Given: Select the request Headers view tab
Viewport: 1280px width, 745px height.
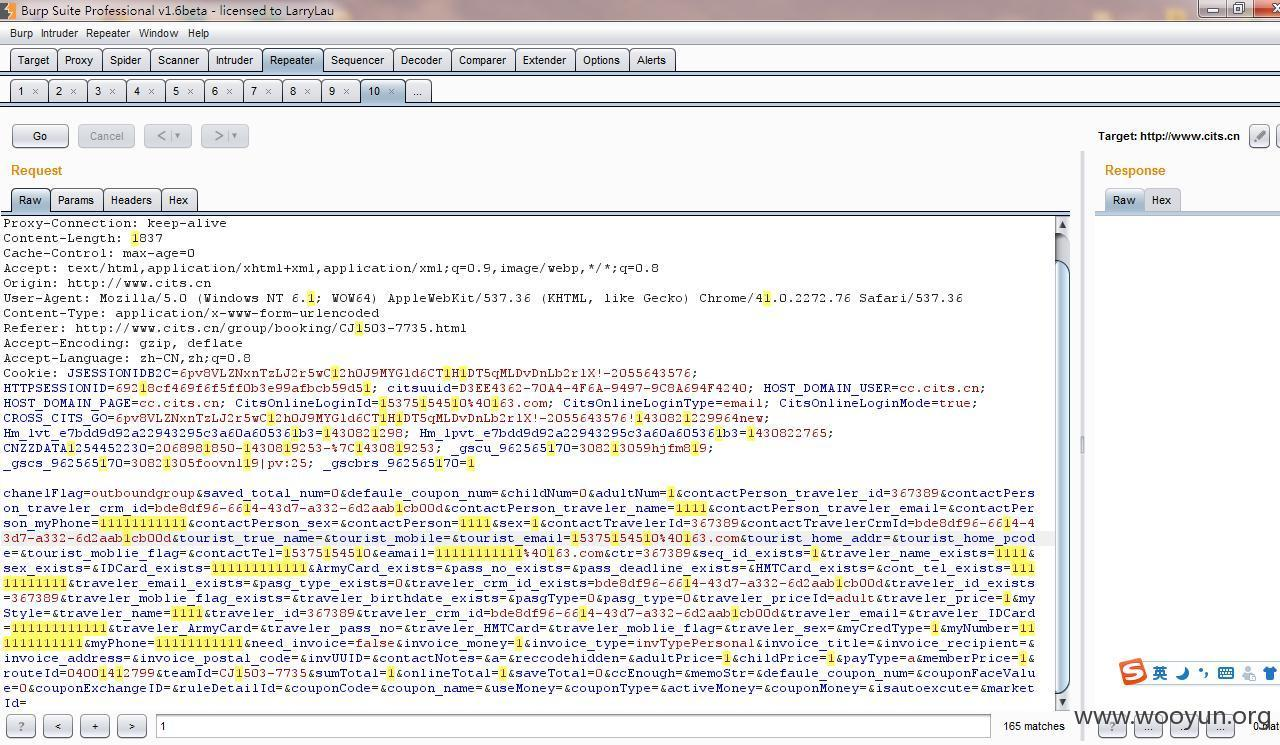Looking at the screenshot, I should tap(131, 200).
